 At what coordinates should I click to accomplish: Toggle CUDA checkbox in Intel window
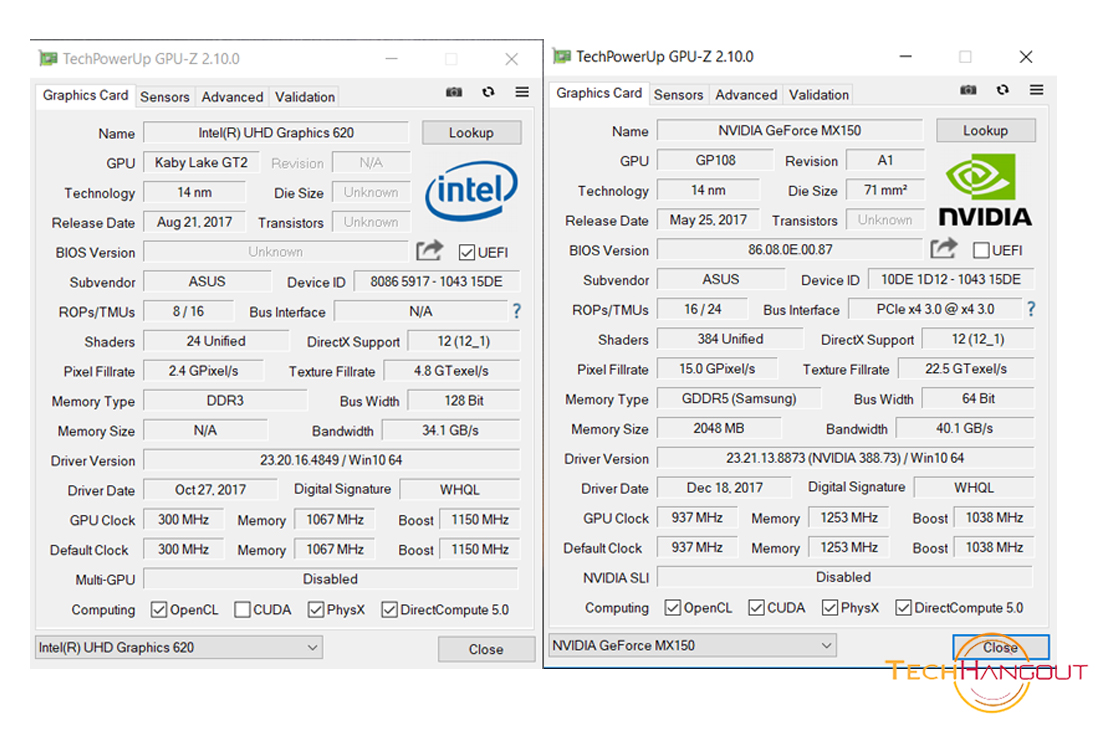[x=242, y=610]
